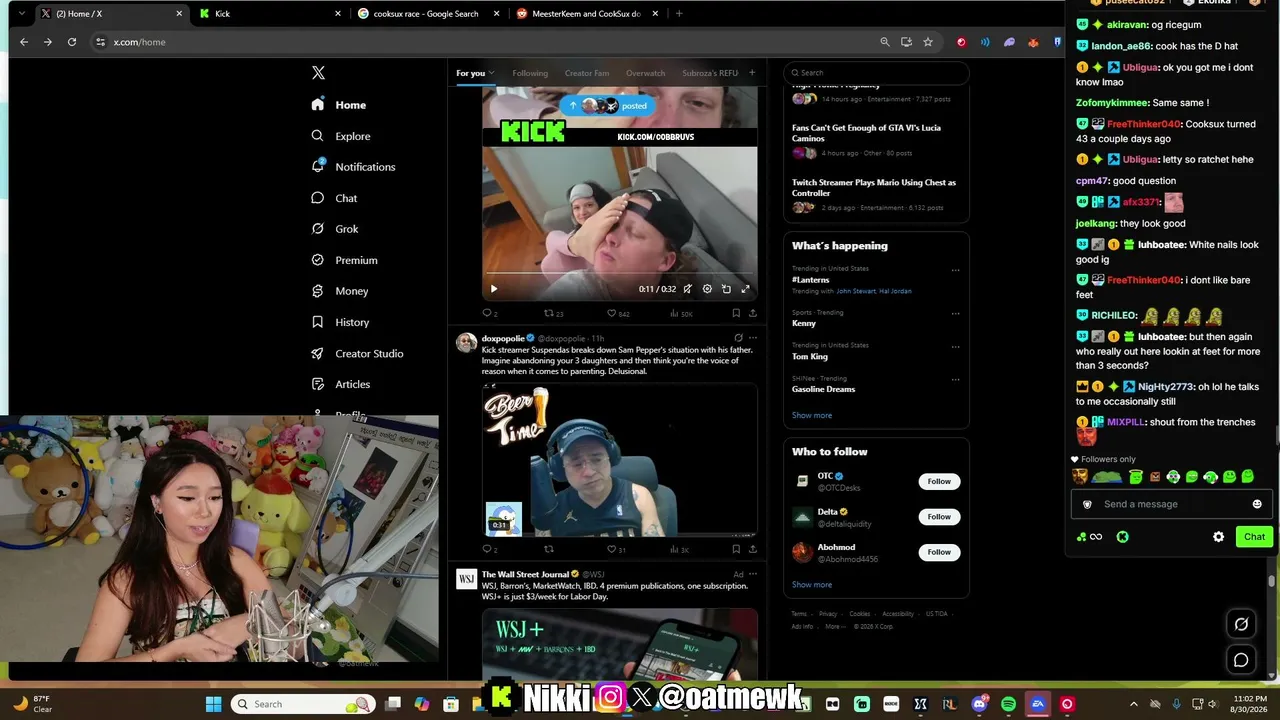Follow the Delta account
Screen dimensions: 1280x720
(x=939, y=517)
